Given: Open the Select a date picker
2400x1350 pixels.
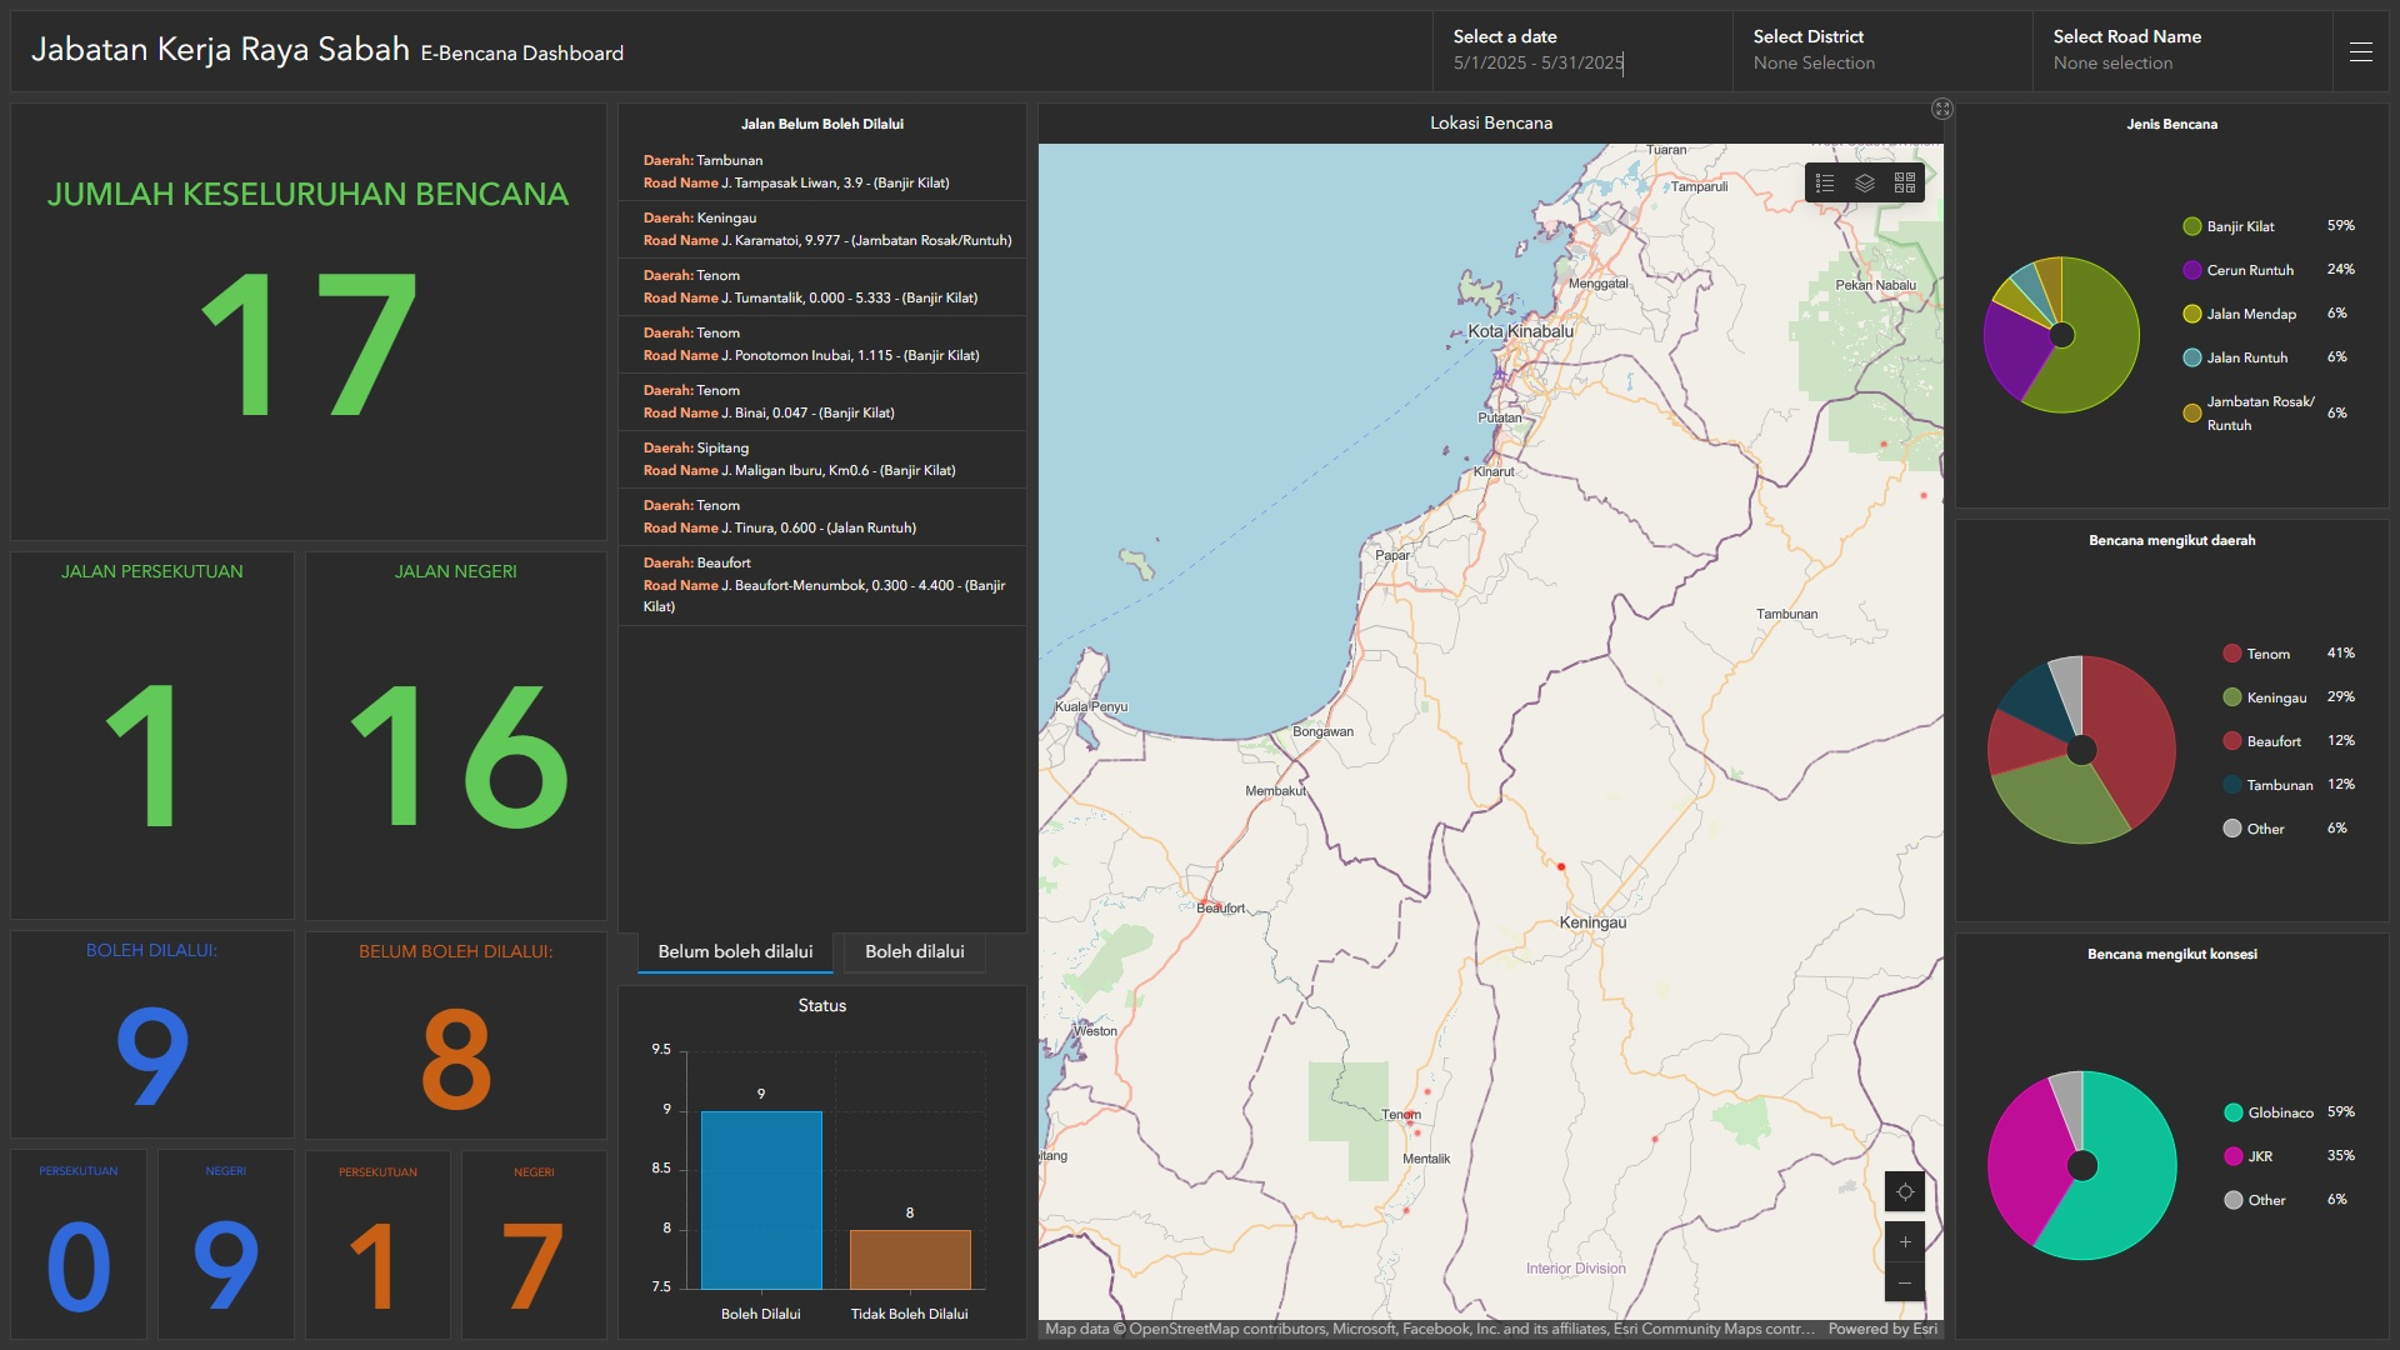Looking at the screenshot, I should tap(1538, 62).
